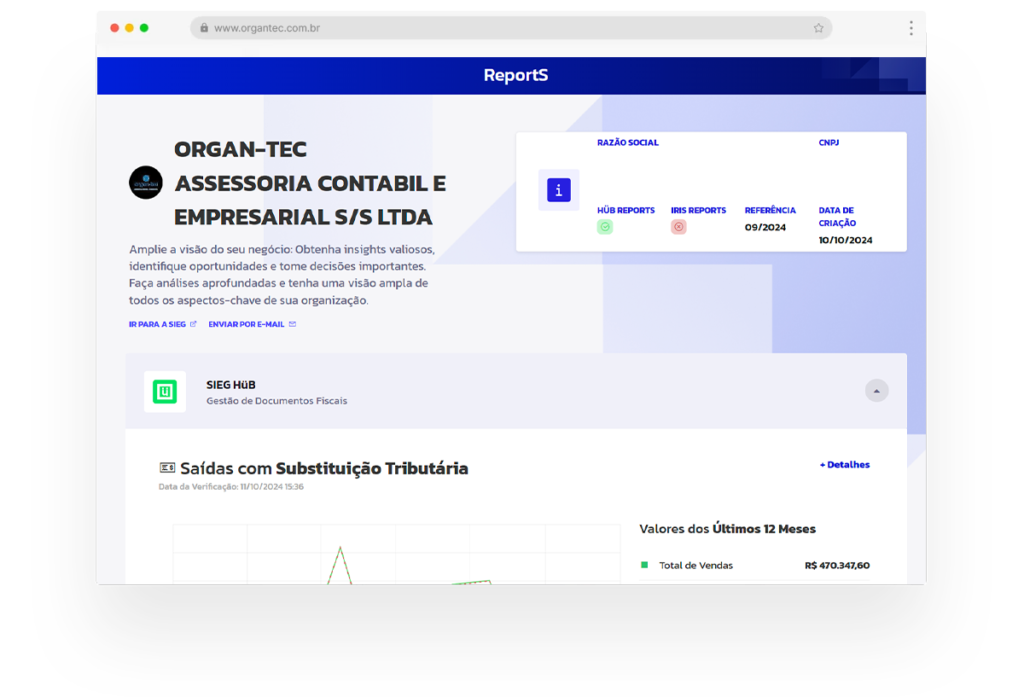The image size is (1024, 697).
Task: Click the www.organtec.com.br address field
Action: [511, 28]
